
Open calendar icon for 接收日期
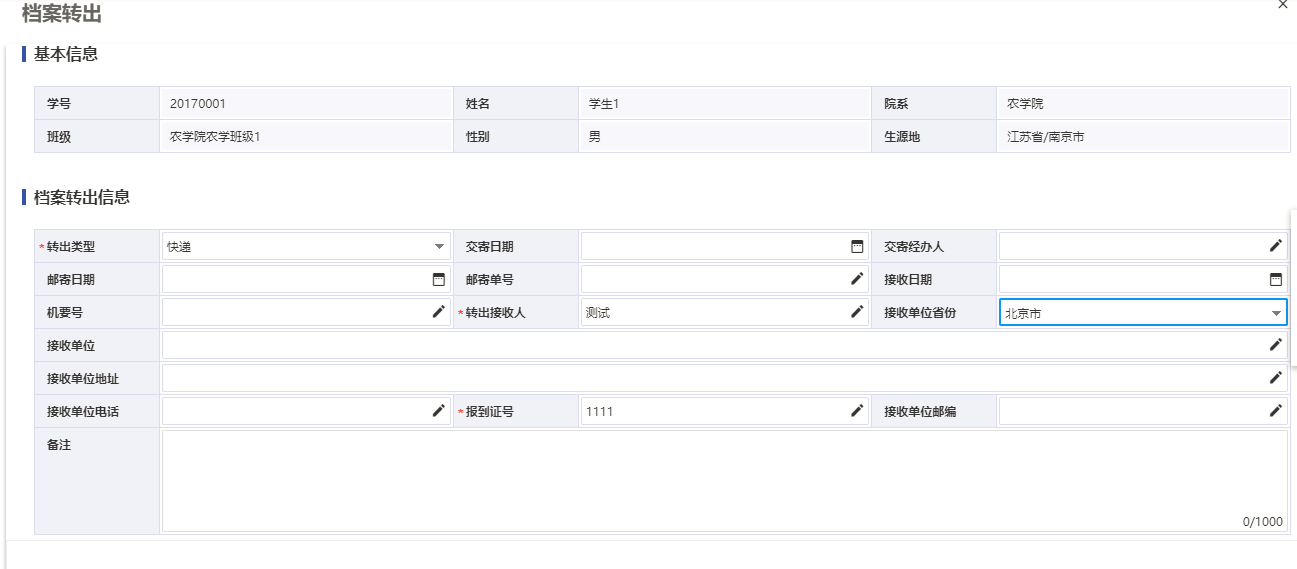(1276, 279)
